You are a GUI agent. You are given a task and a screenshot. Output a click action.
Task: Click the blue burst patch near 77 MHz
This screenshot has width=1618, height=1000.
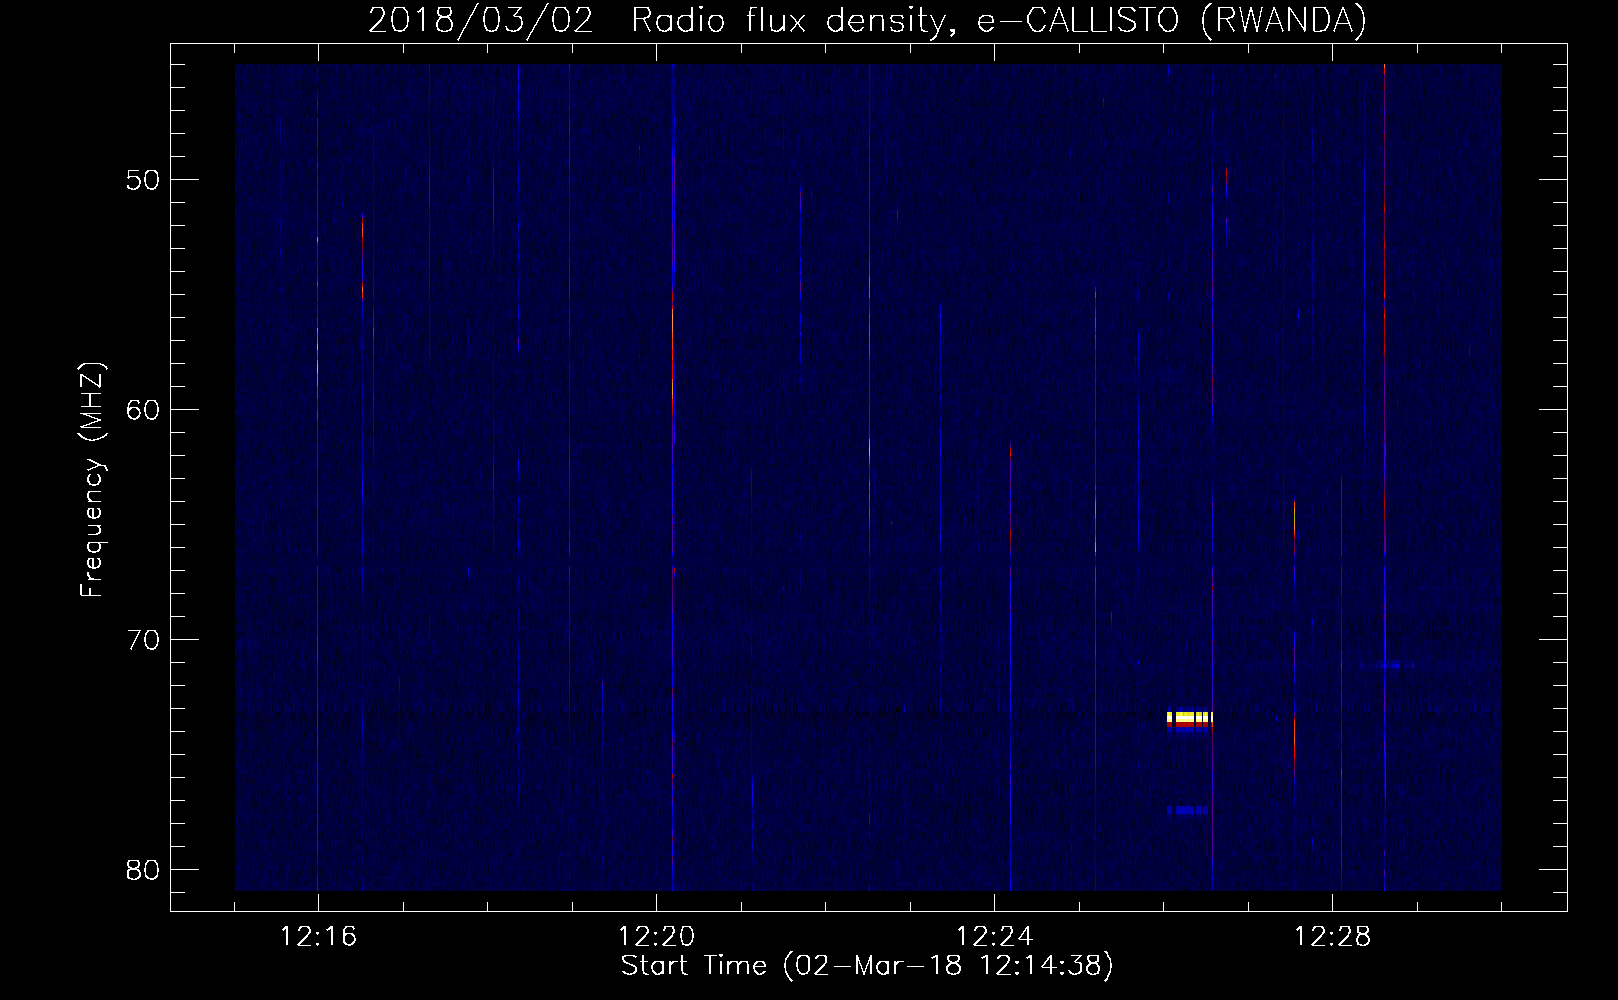pos(1188,810)
